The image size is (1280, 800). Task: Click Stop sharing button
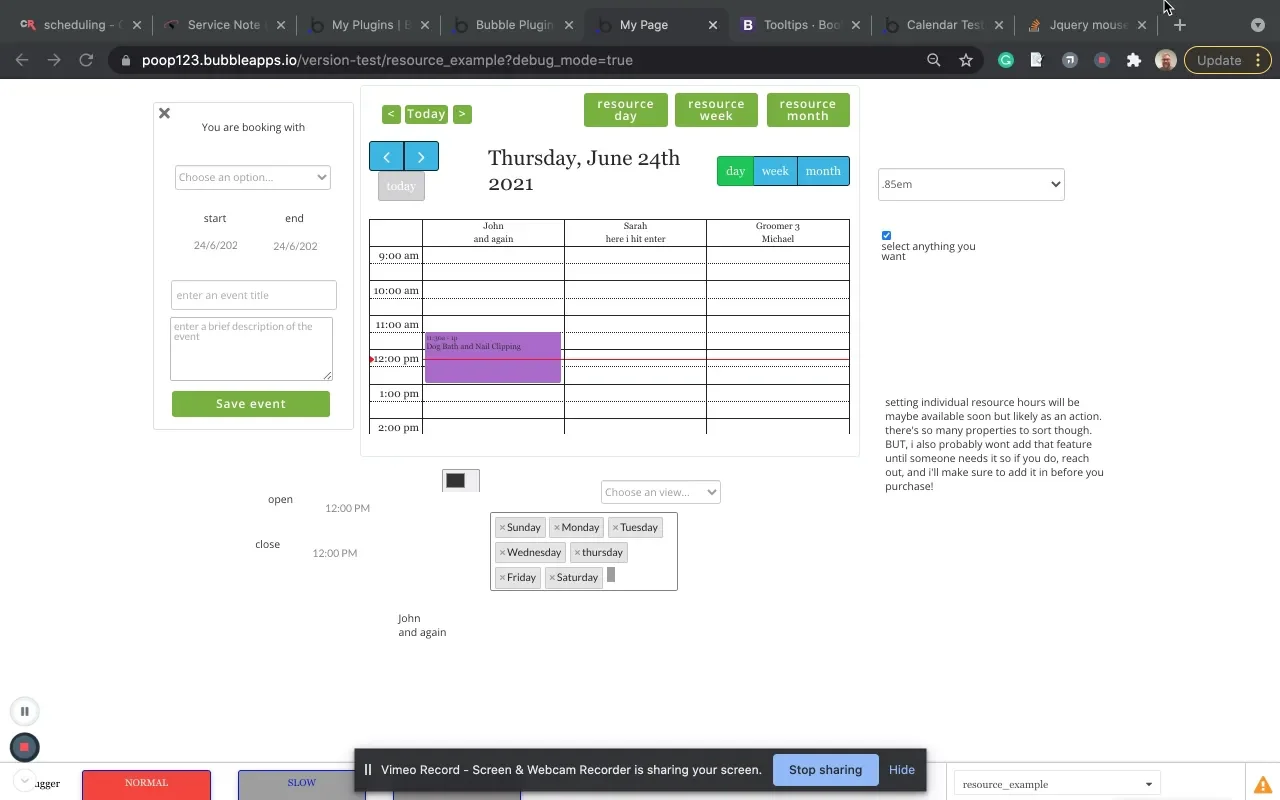pos(825,770)
